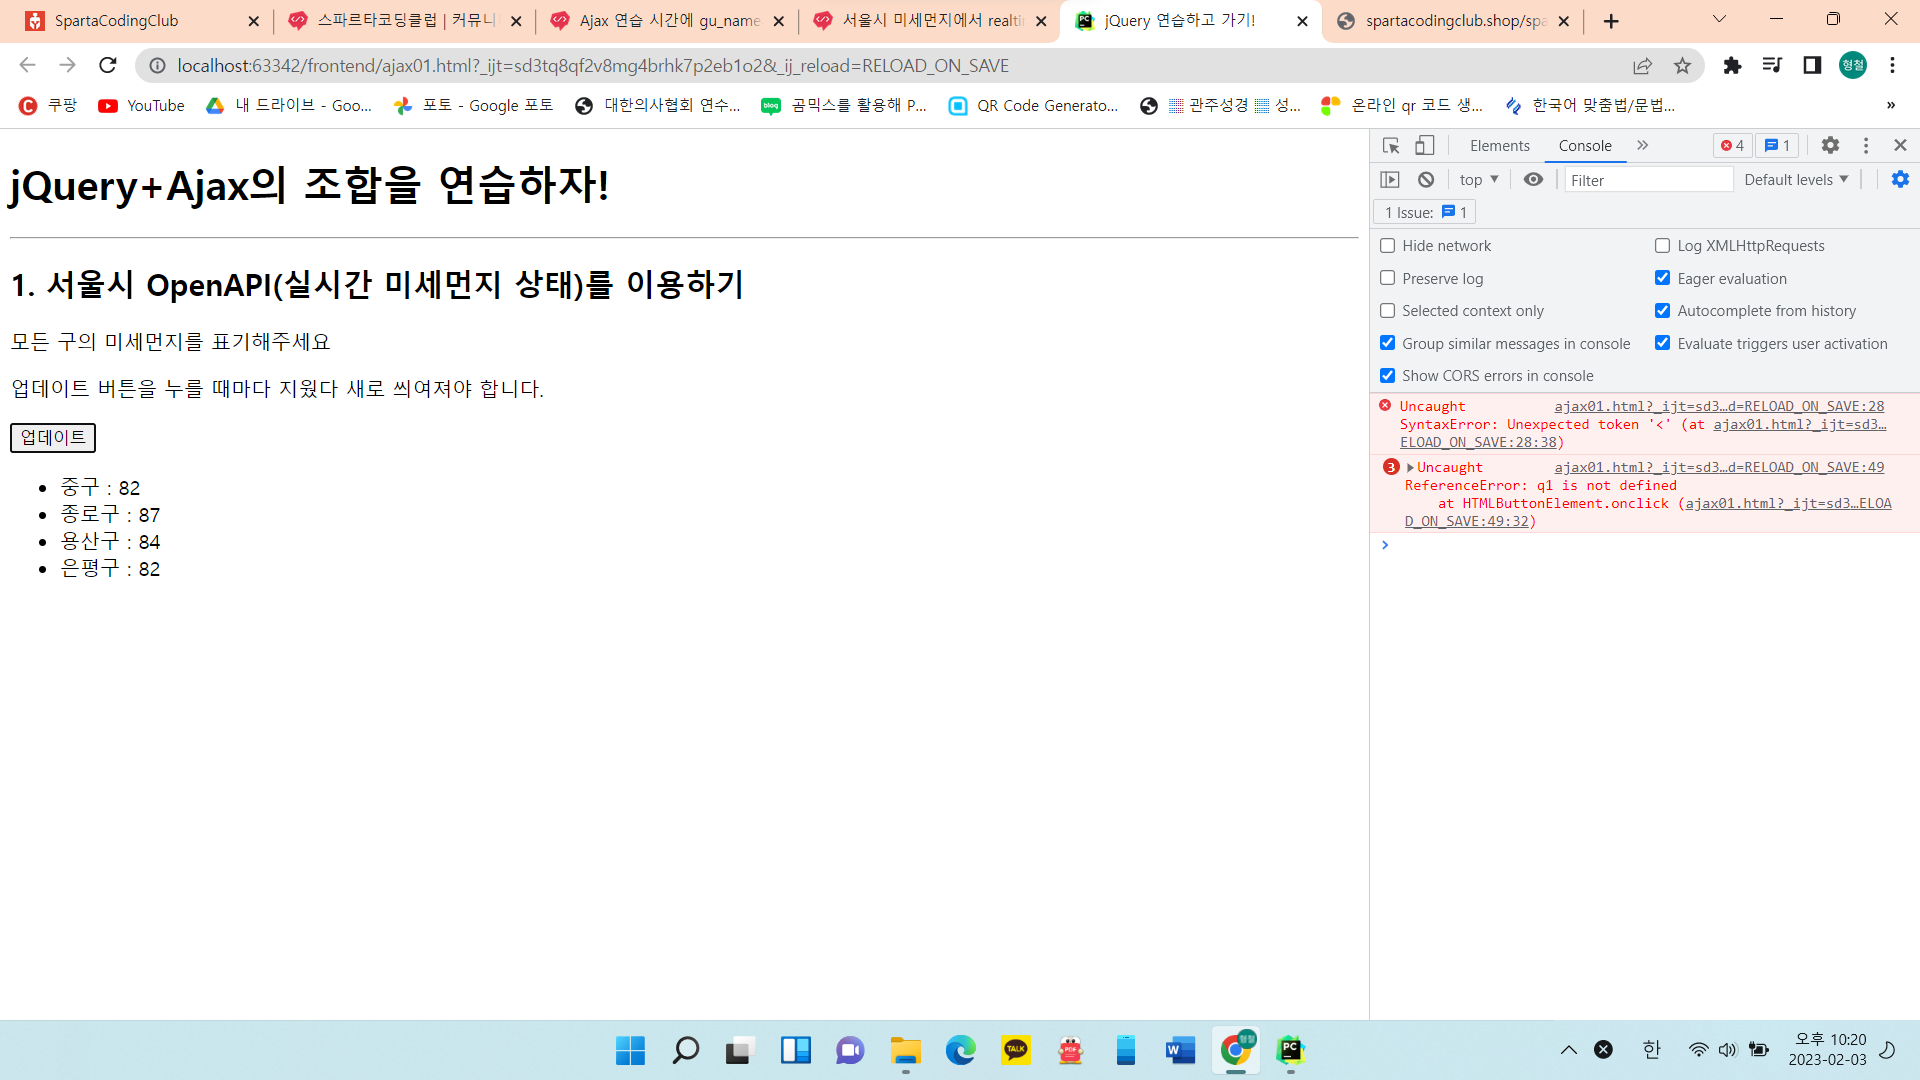Open DevTools customize three-dot menu
Viewport: 1920px width, 1080px height.
click(x=1866, y=146)
